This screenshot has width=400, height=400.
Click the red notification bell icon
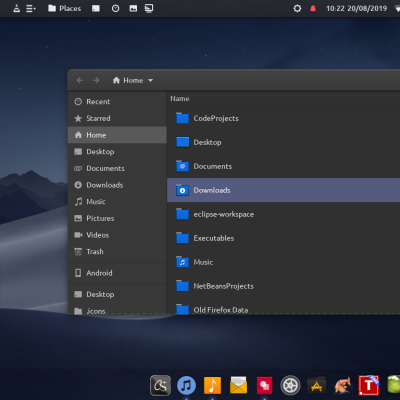pos(313,8)
